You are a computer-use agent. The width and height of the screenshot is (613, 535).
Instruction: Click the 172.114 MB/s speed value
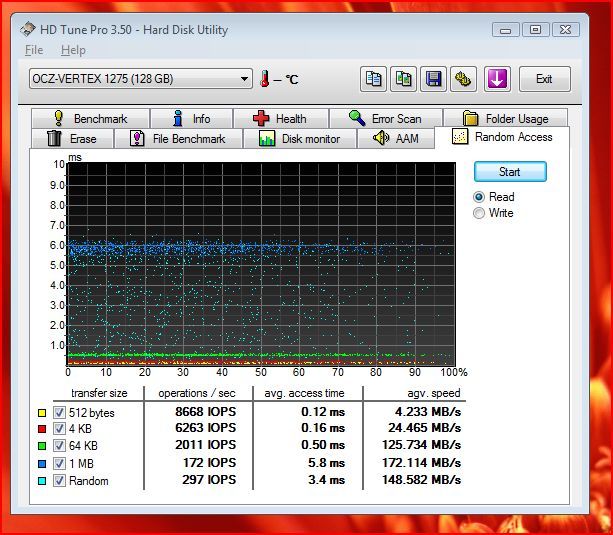[421, 463]
